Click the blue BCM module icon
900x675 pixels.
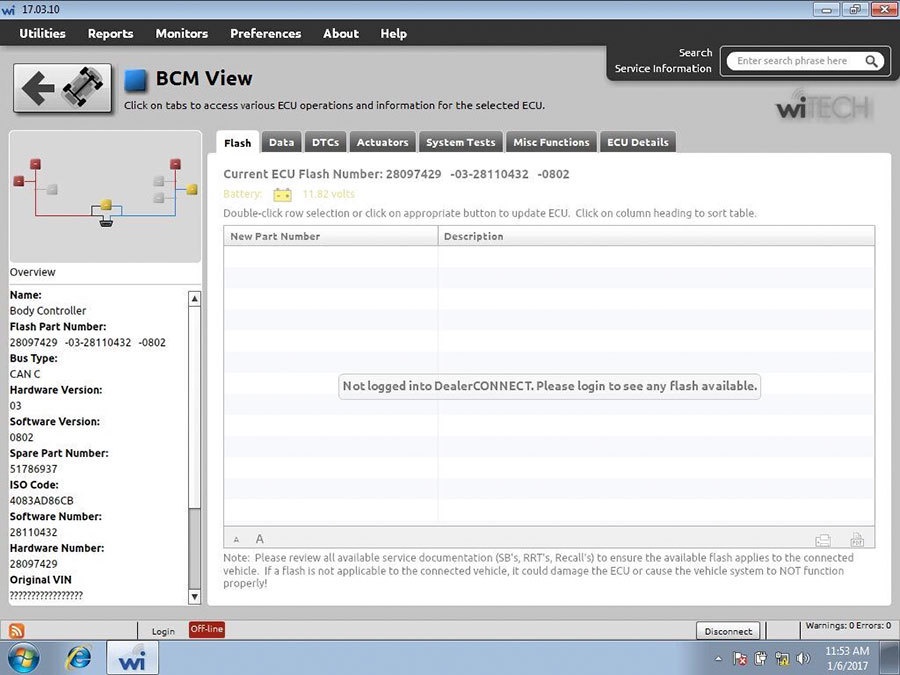(x=137, y=80)
